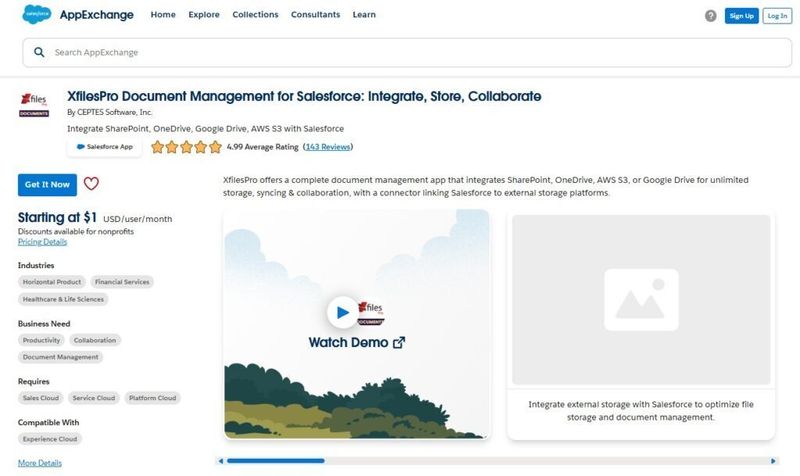Open the Consultants menu

pos(315,15)
